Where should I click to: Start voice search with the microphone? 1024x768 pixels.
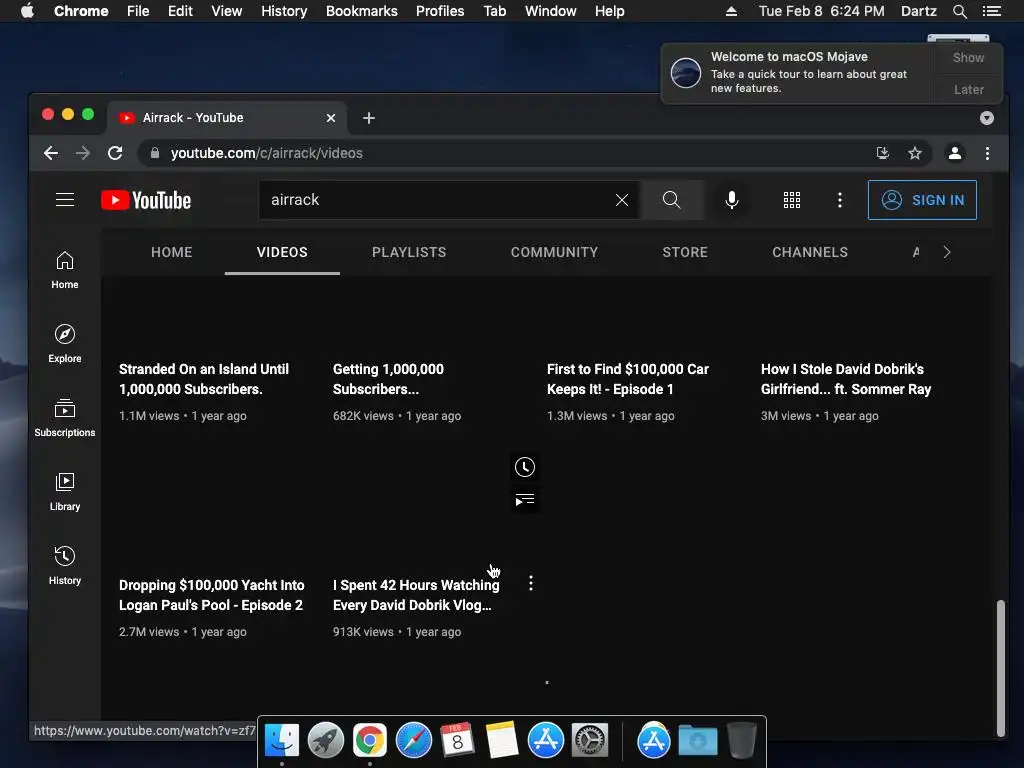(732, 200)
